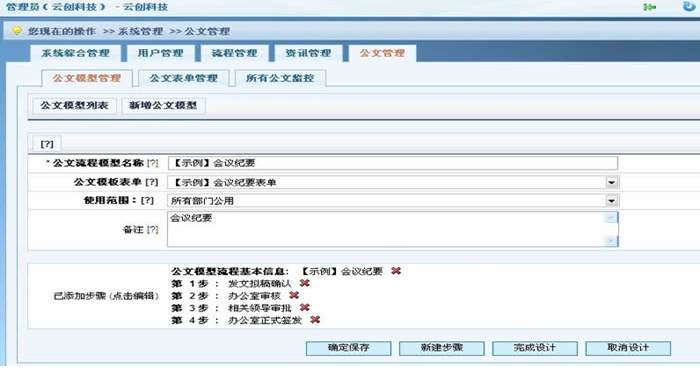Click the standalone [?] help tab
Viewport: 700px width, 368px height.
coord(47,144)
